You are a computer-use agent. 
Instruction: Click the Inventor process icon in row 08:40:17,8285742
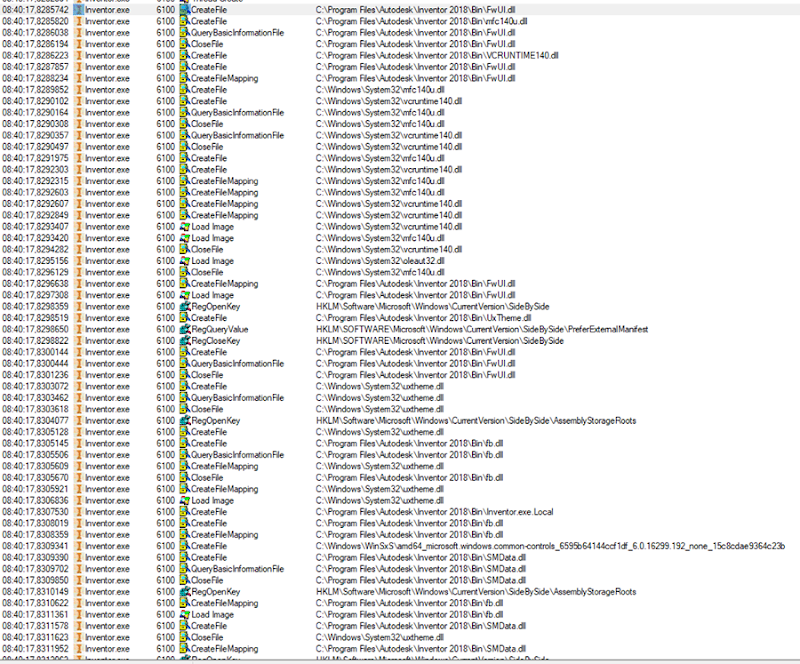click(79, 10)
